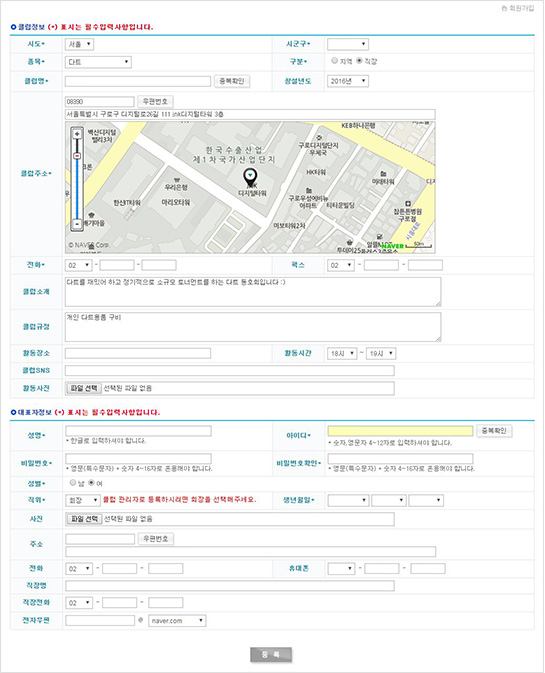Choose 남 for gender
Image resolution: width=545 pixels, height=673 pixels.
73,483
